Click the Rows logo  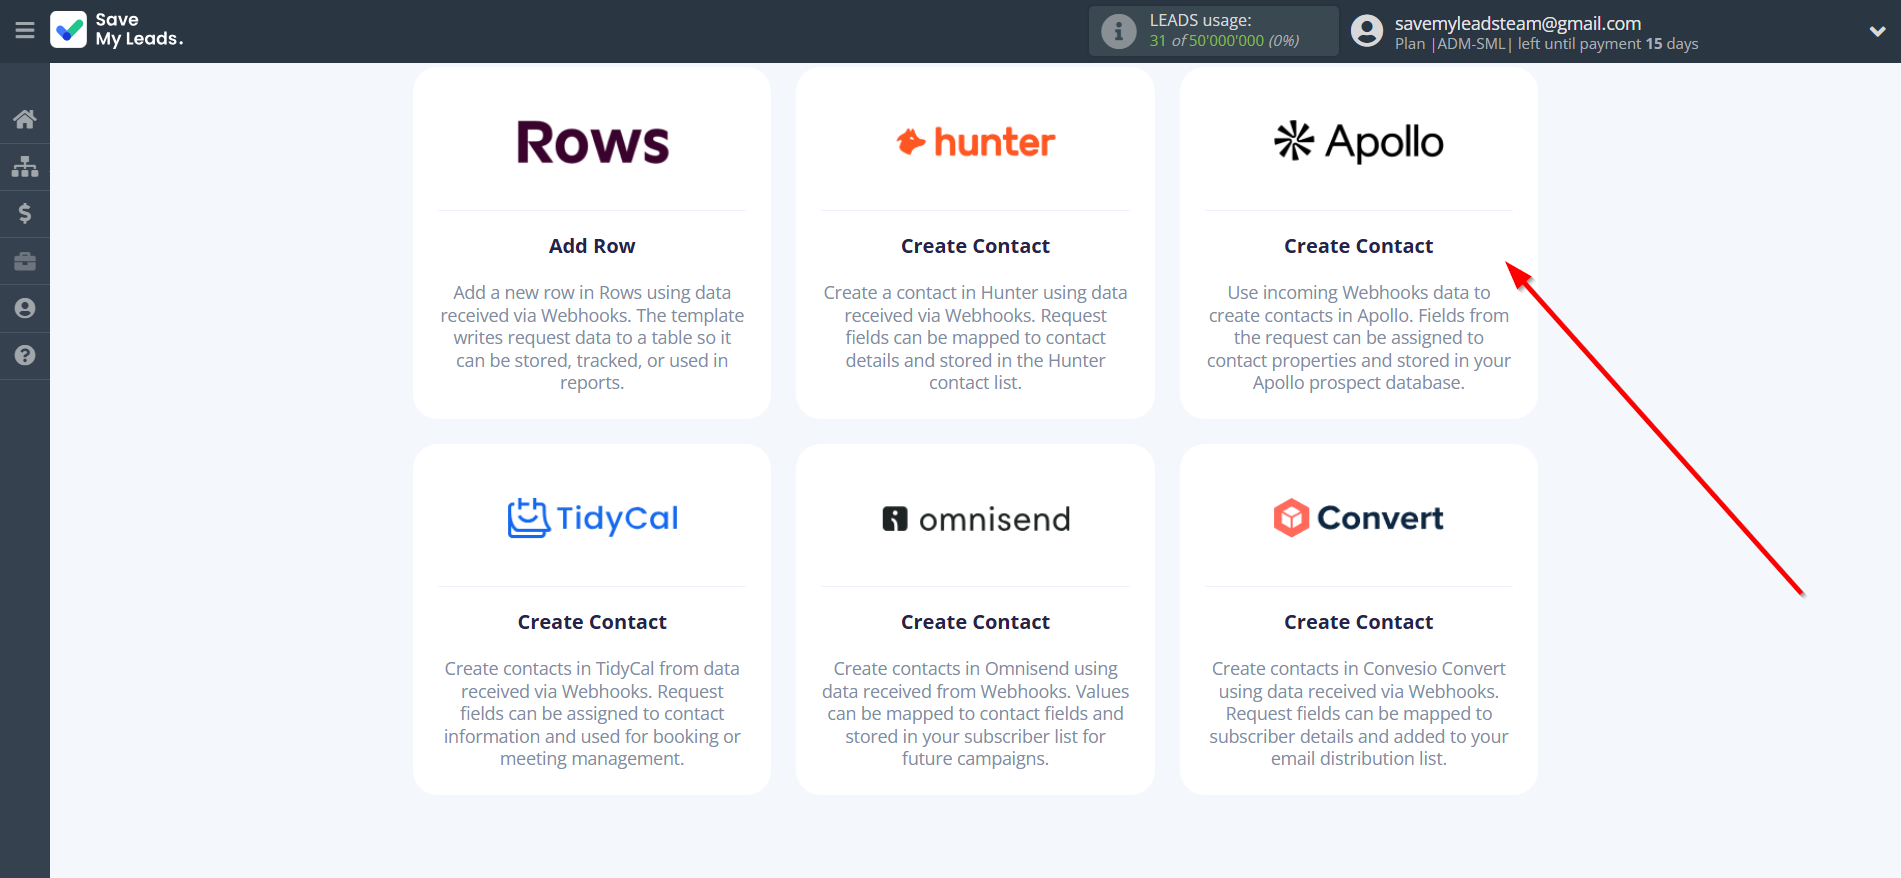coord(592,142)
